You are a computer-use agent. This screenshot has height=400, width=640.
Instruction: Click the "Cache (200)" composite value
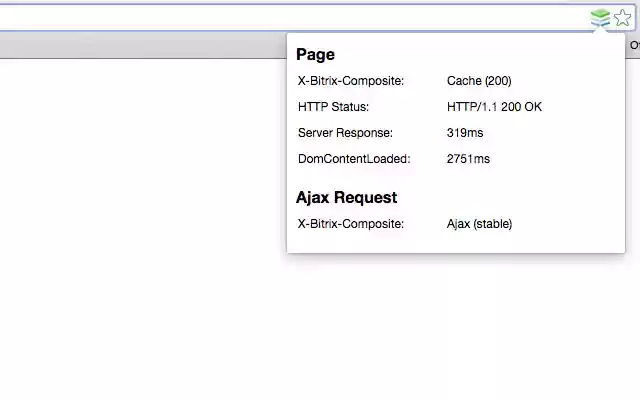(479, 81)
